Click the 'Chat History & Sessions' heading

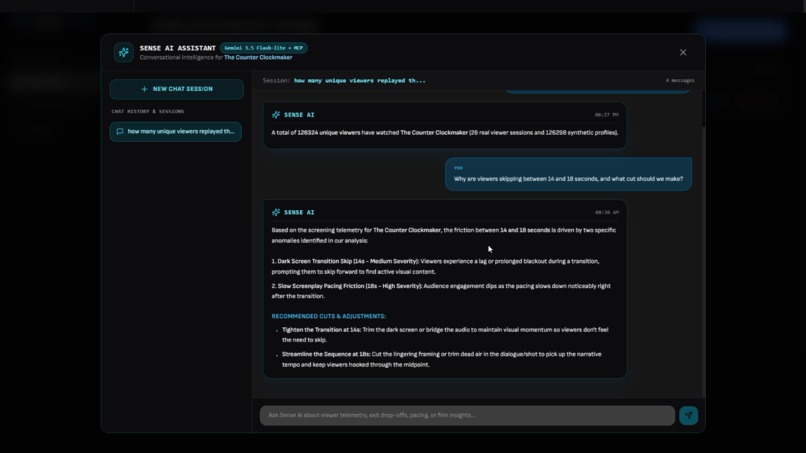[148, 111]
